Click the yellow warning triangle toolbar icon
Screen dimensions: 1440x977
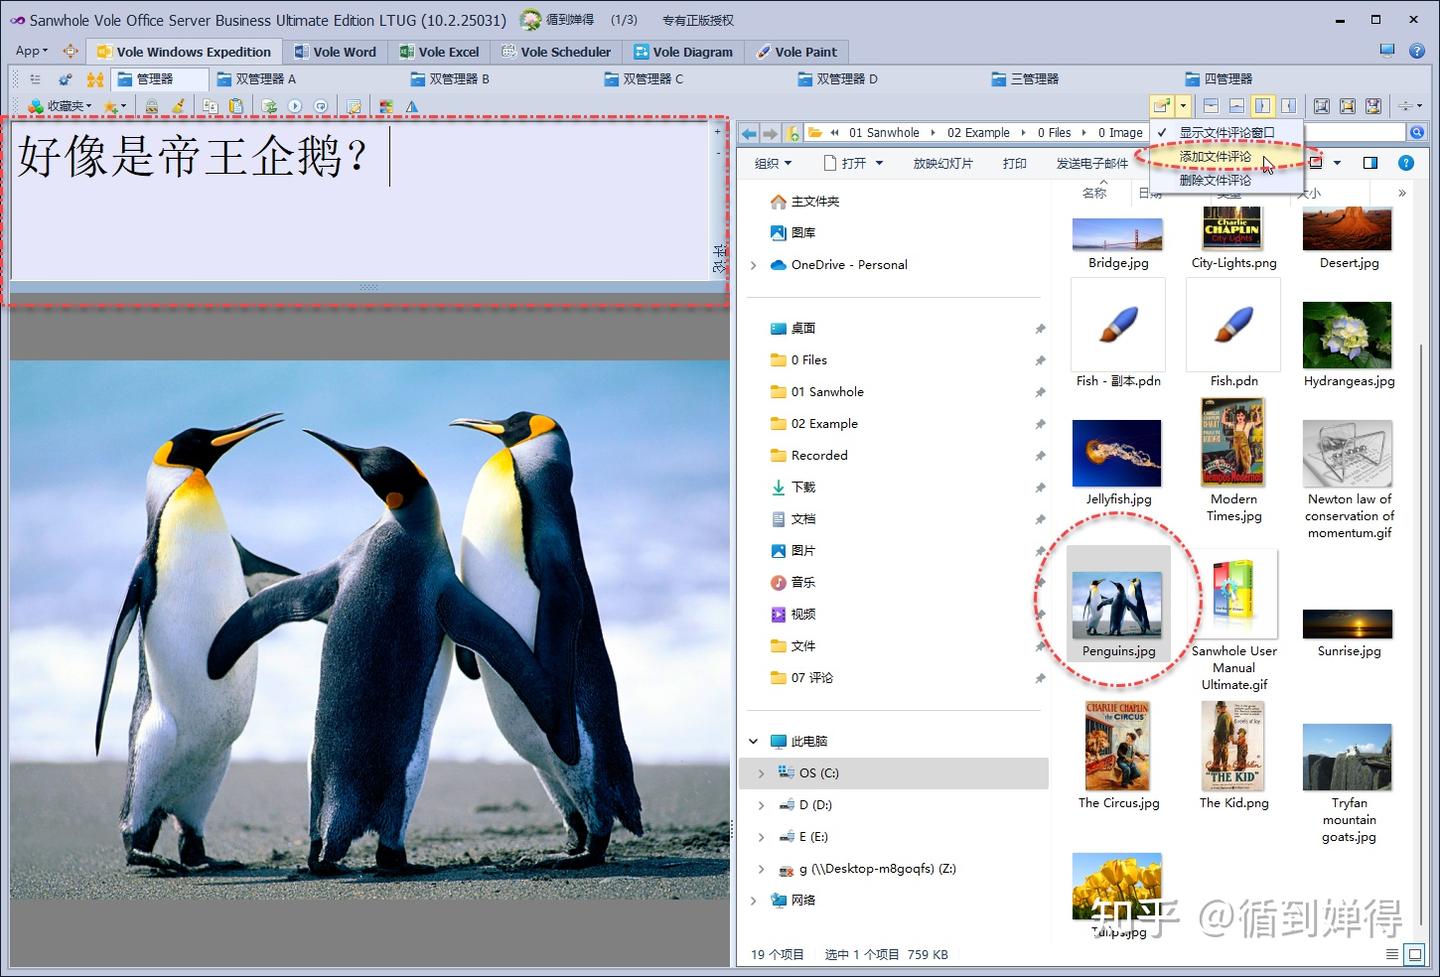tap(412, 106)
